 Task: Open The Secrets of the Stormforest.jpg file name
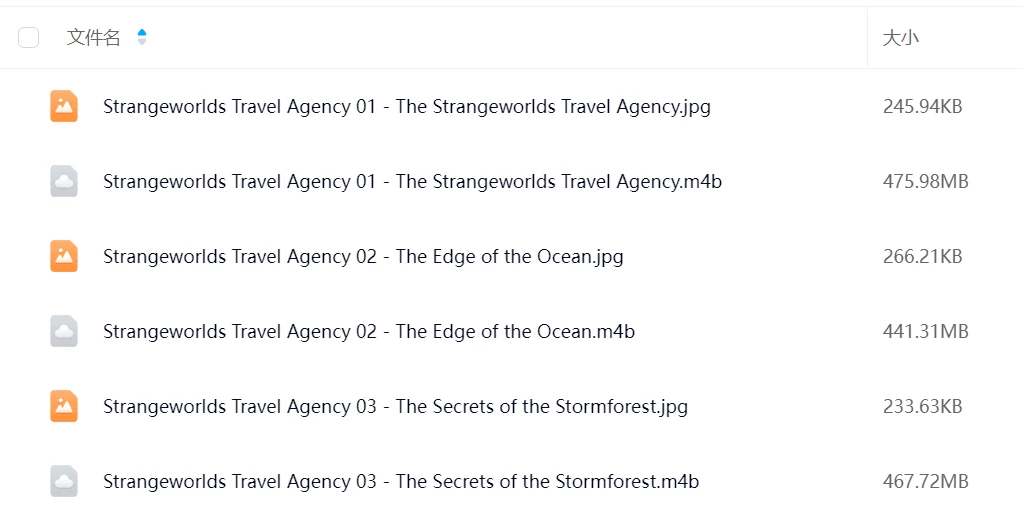tap(395, 406)
